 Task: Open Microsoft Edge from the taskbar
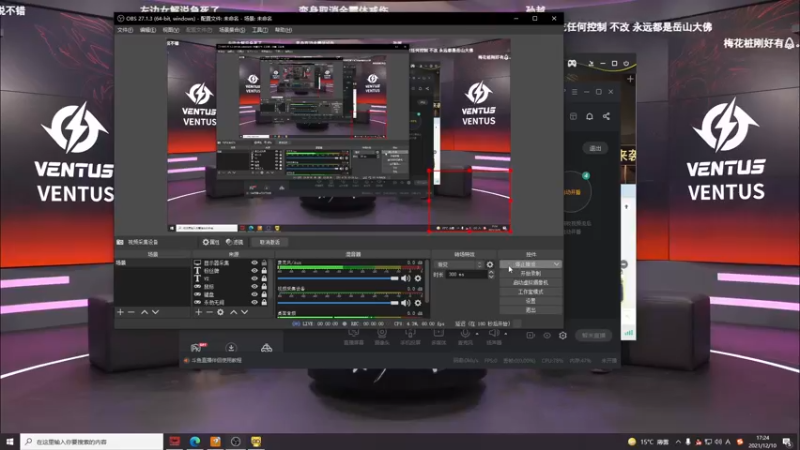(x=195, y=441)
